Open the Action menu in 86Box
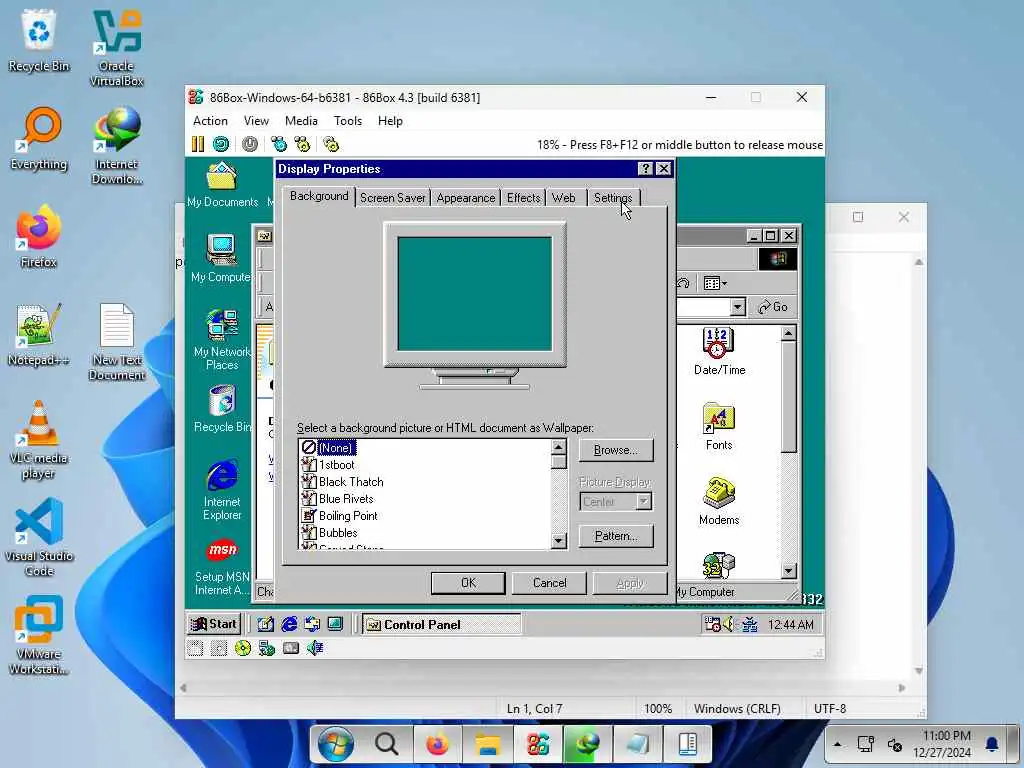 pos(210,121)
